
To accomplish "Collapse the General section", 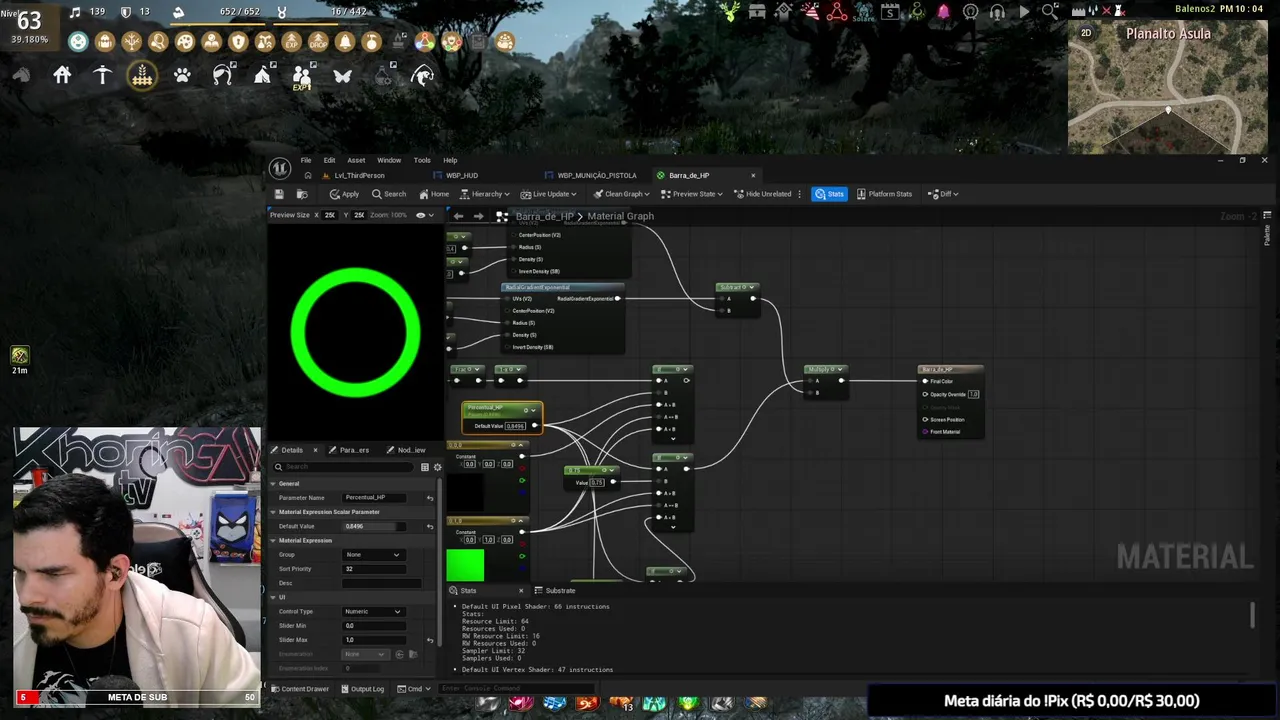I will (272, 484).
